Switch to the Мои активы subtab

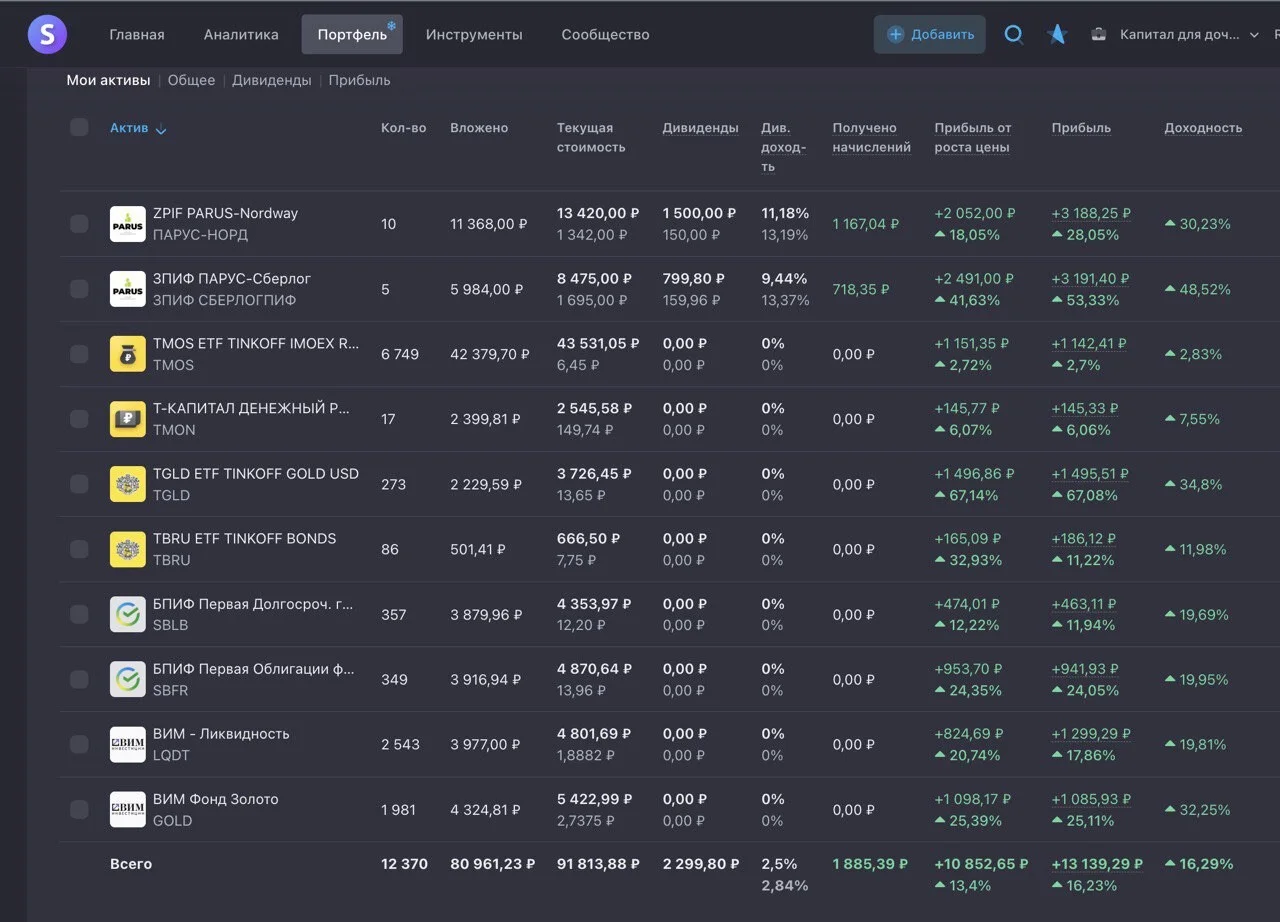(x=108, y=80)
